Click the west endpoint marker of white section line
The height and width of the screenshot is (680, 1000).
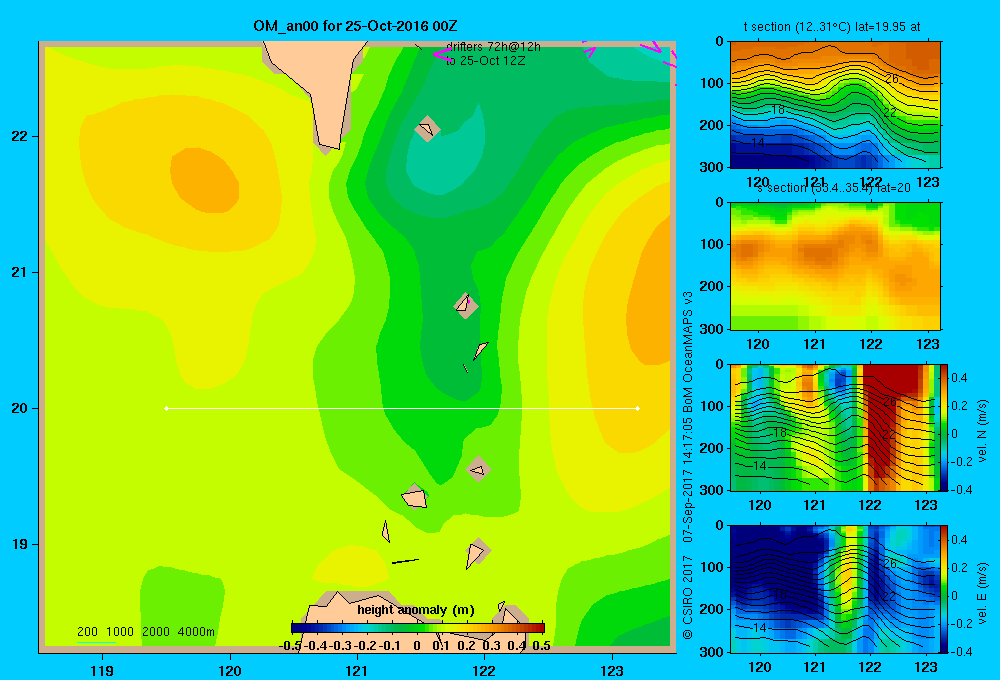166,408
